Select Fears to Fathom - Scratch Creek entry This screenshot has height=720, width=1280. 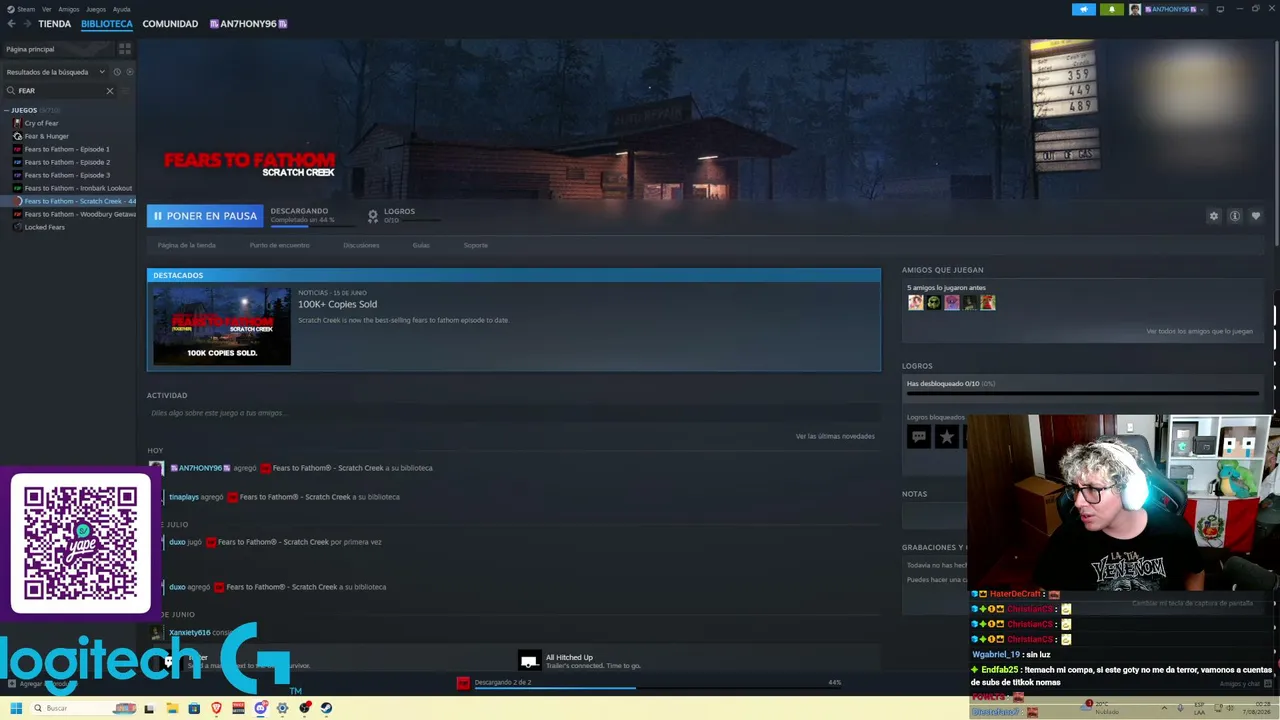tap(75, 201)
